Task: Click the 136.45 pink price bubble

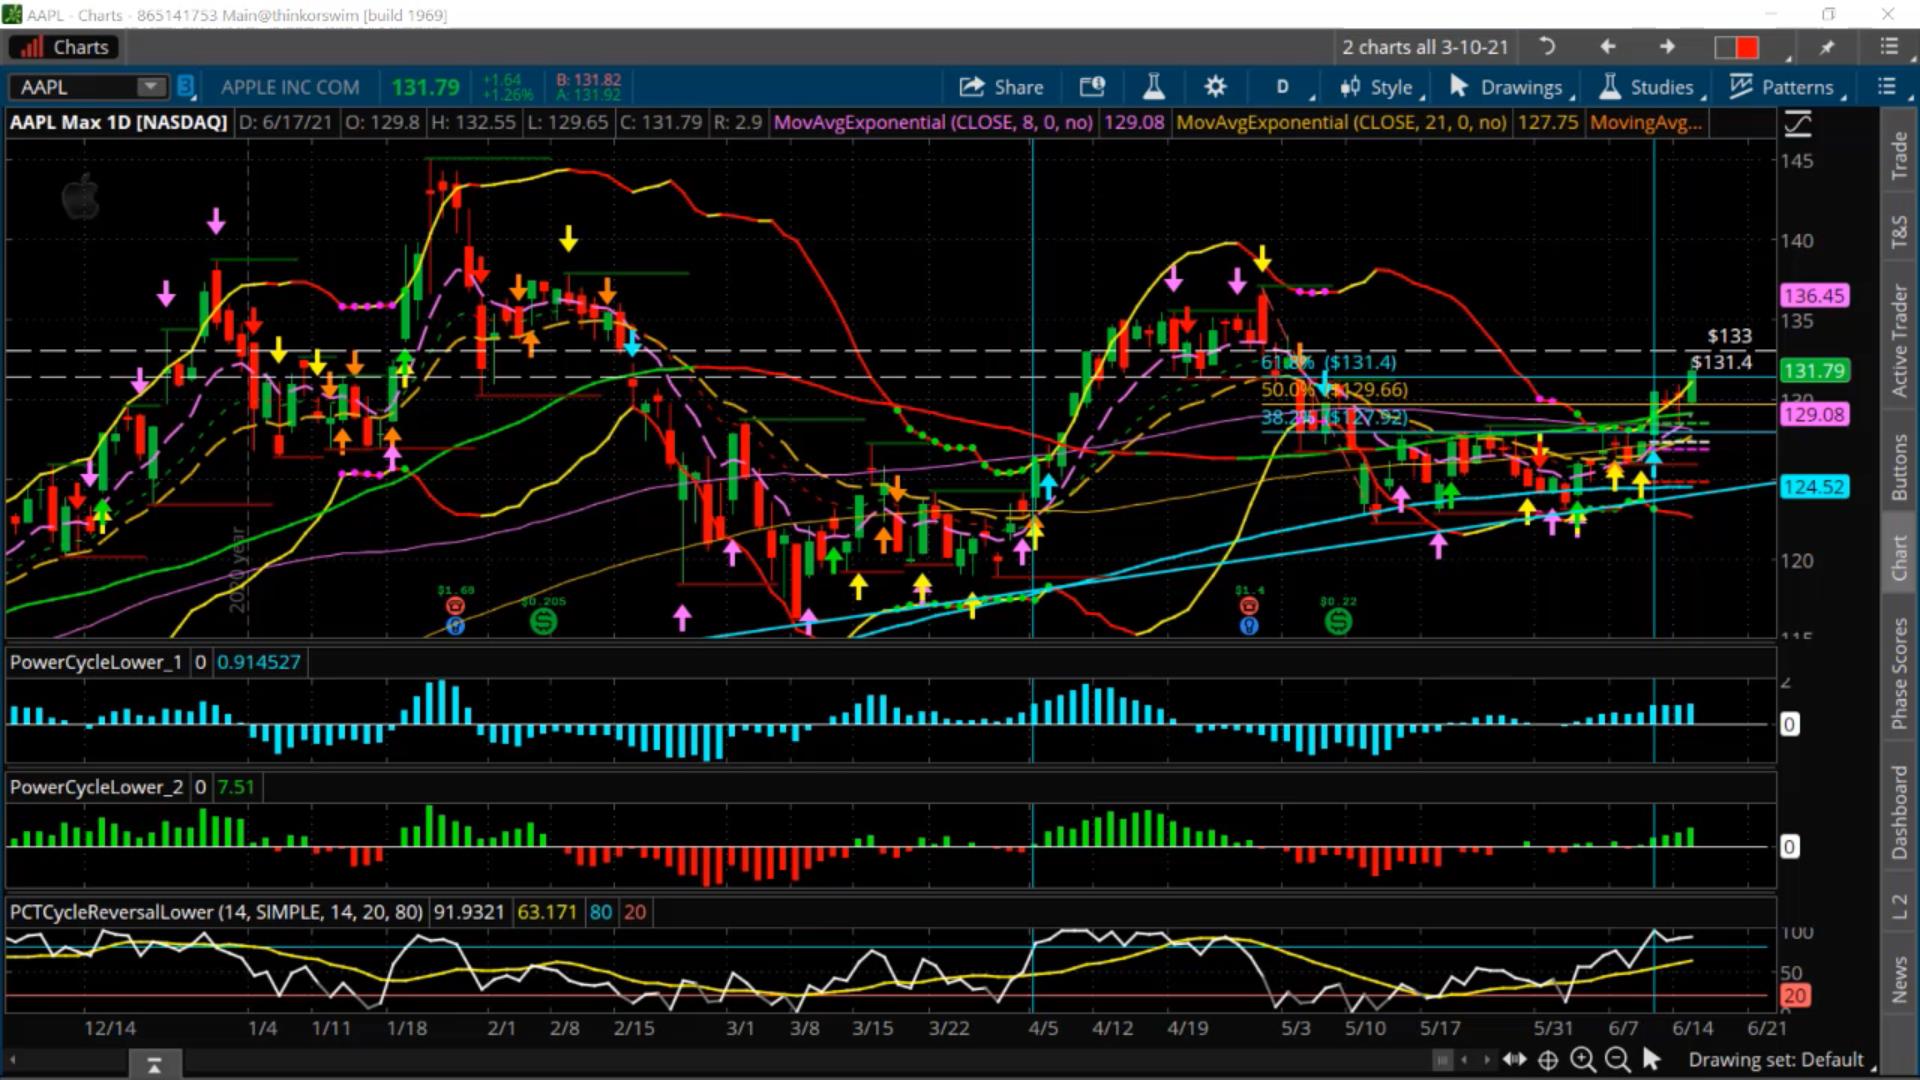Action: pos(1814,295)
